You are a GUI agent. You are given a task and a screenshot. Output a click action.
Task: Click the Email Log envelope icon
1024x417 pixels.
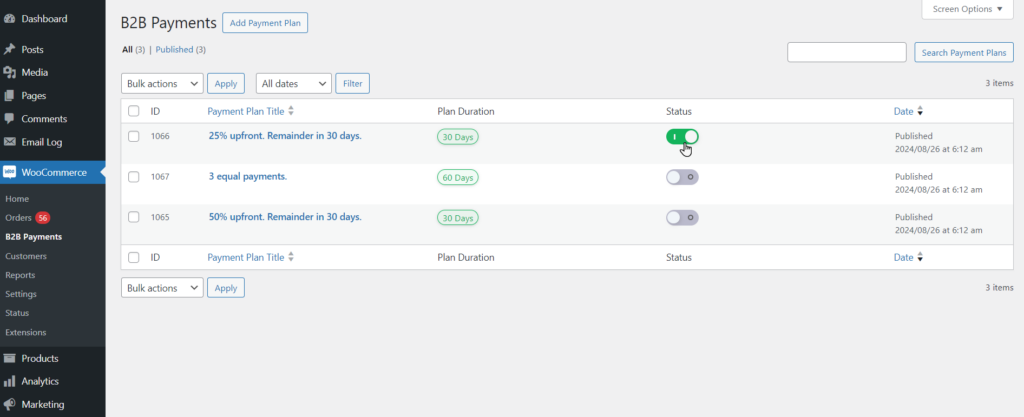click(10, 142)
